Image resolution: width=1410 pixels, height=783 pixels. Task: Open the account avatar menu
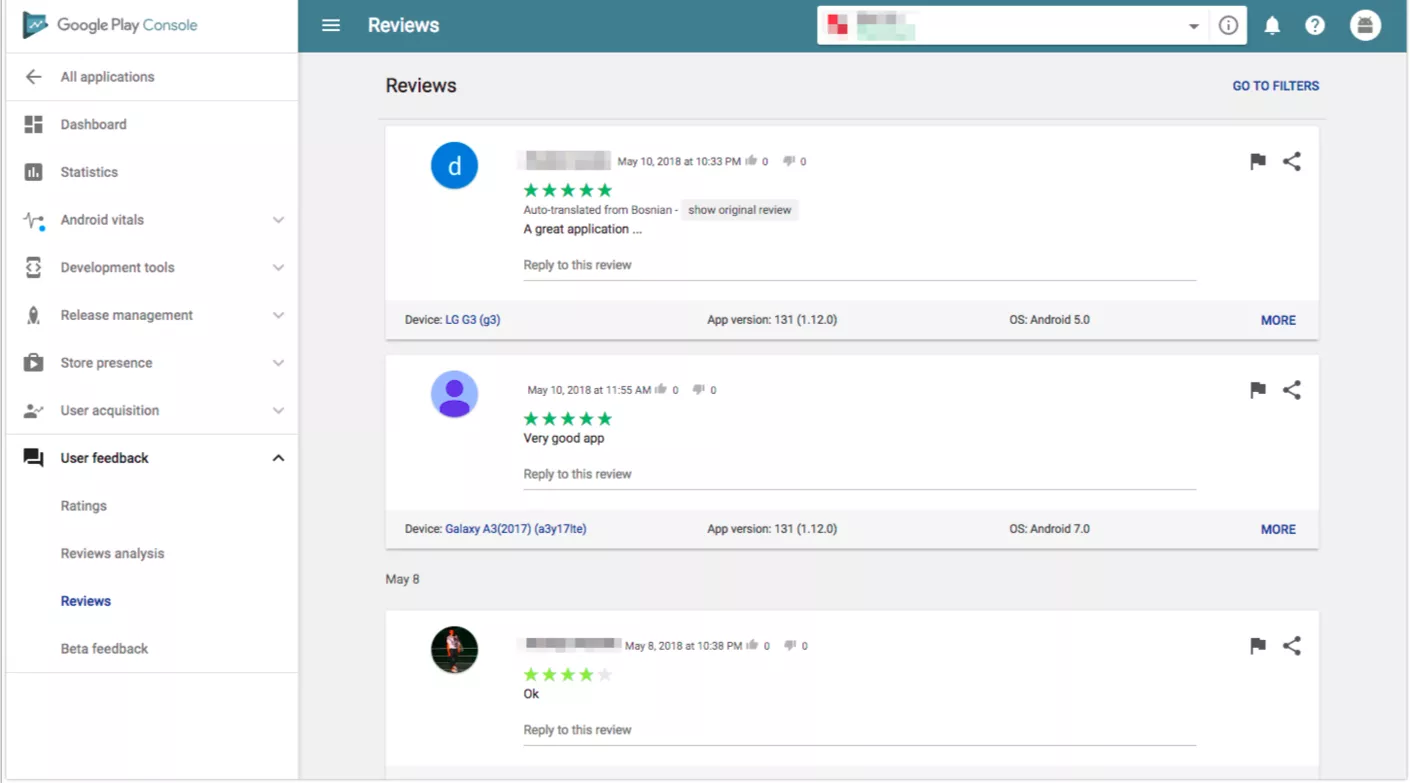coord(1365,26)
